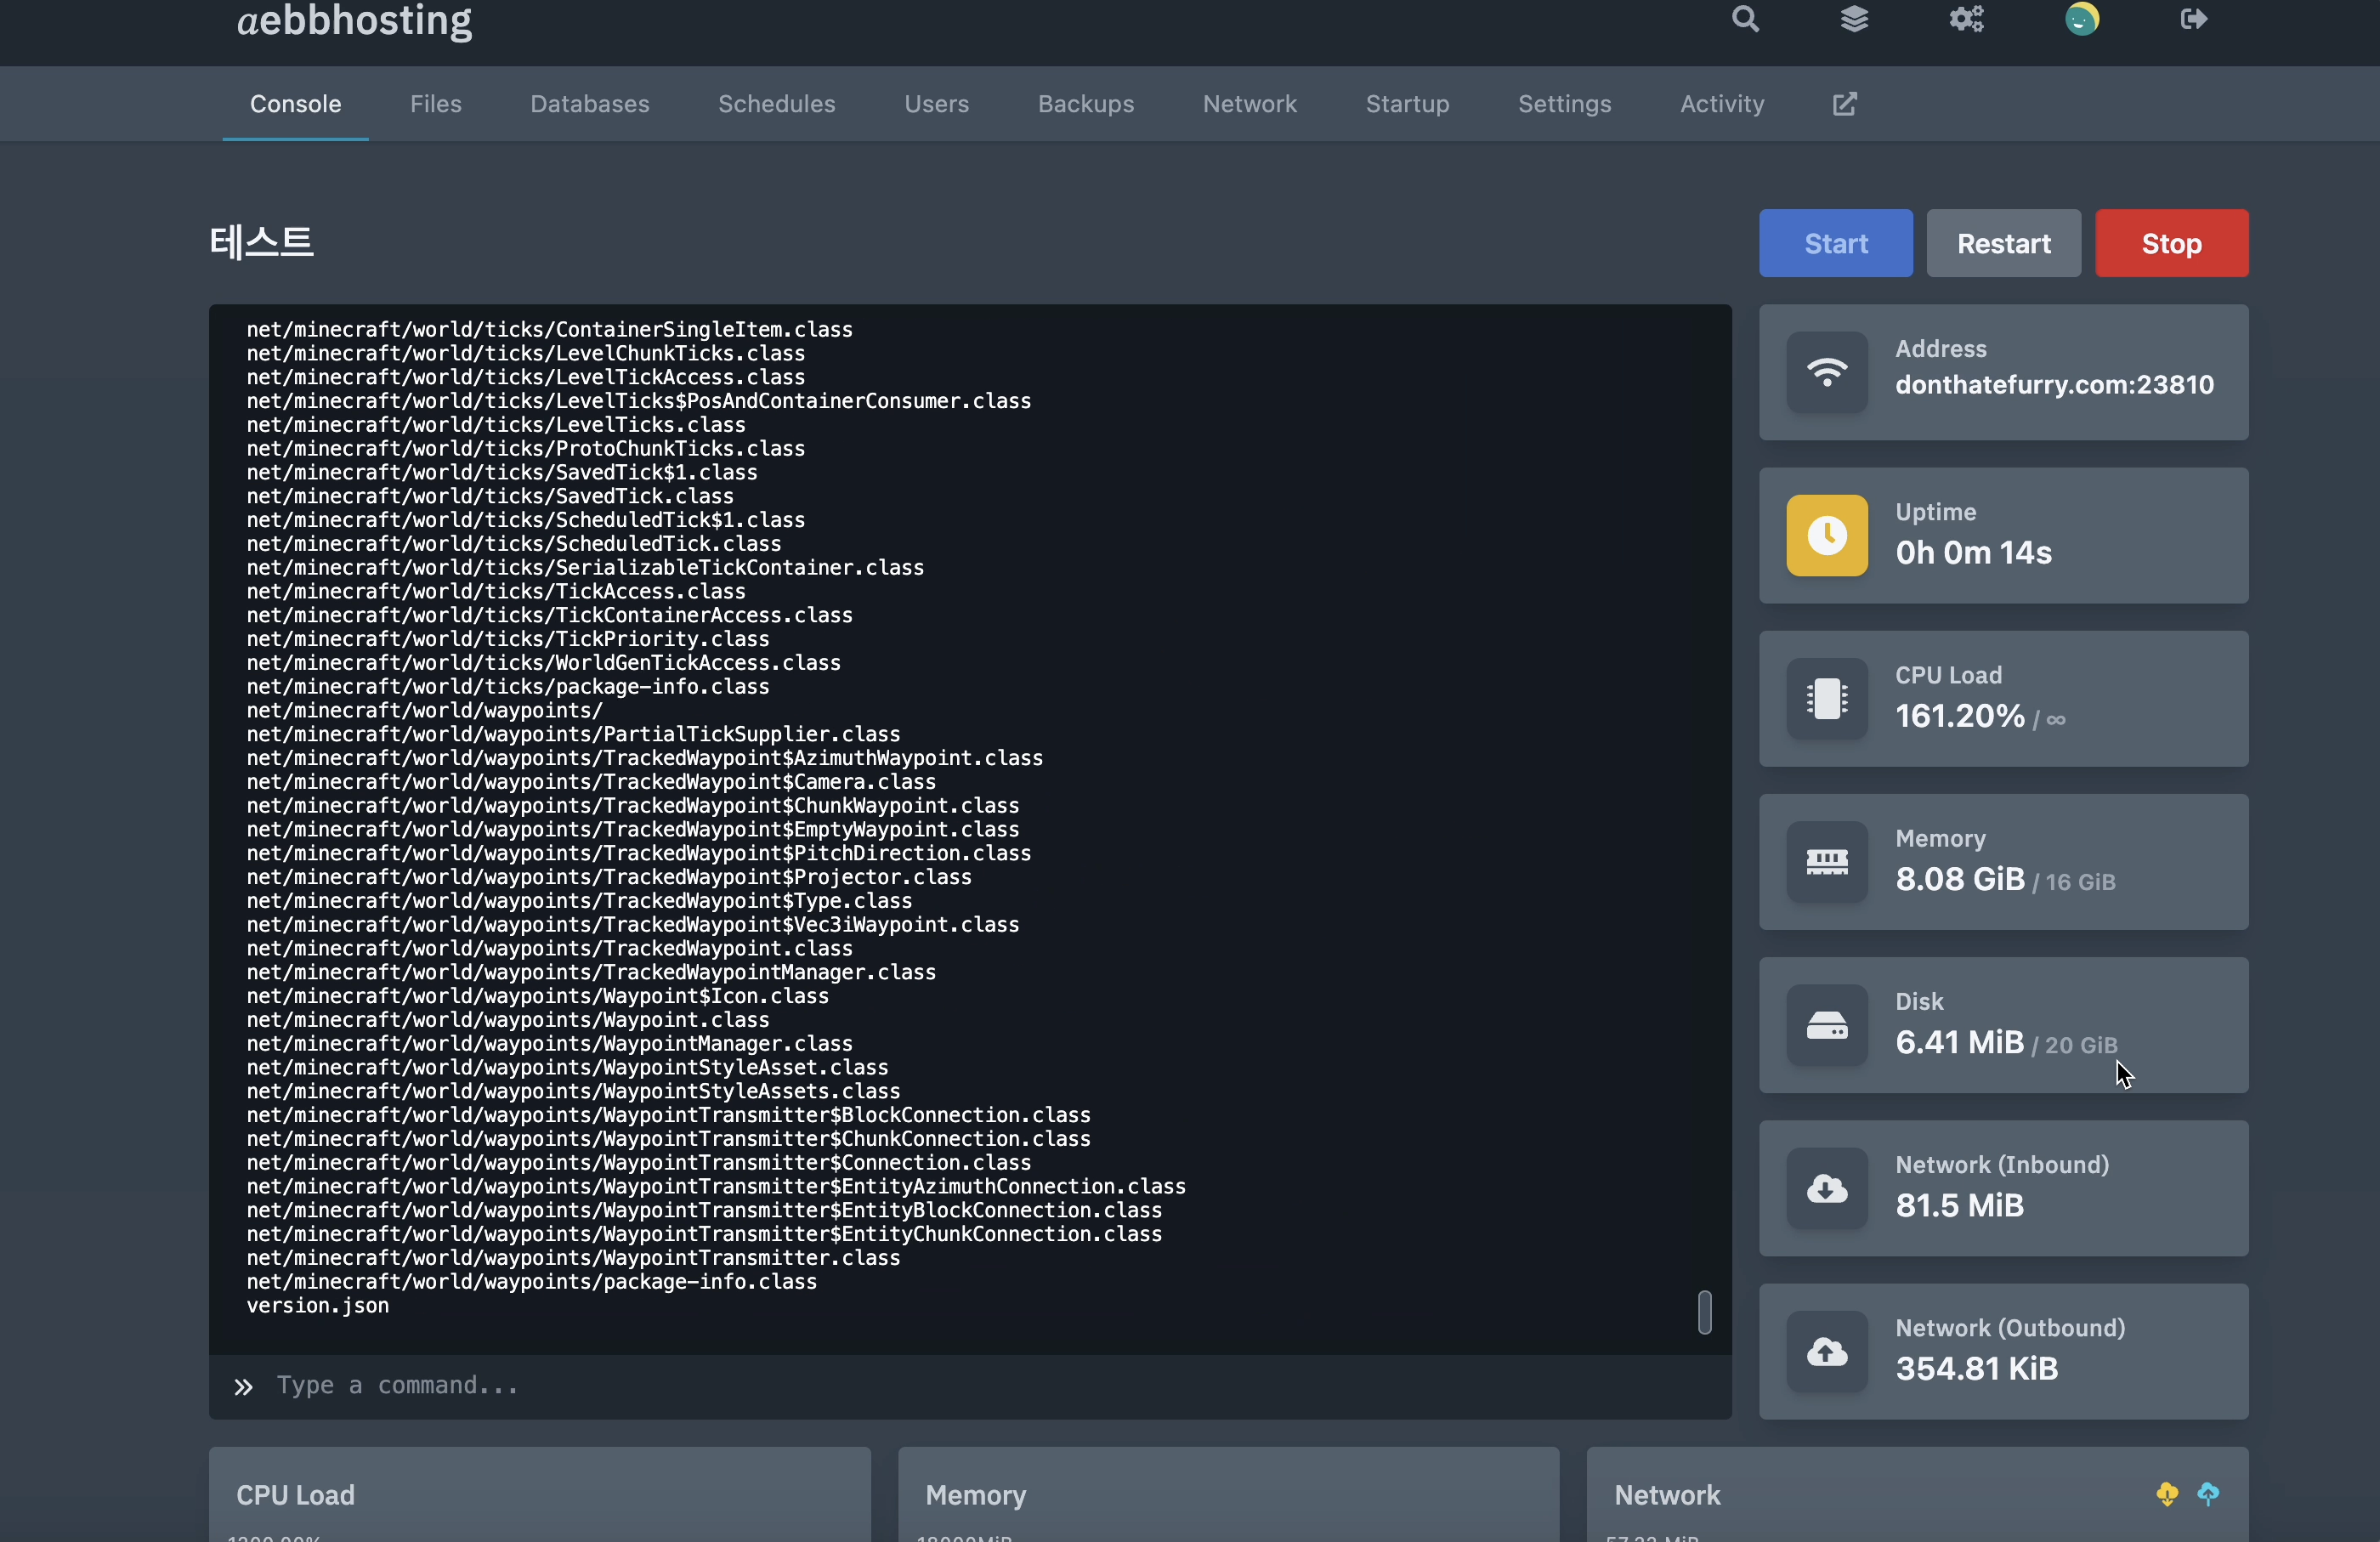This screenshot has width=2380, height=1542.
Task: Open the servers layers icon in header
Action: click(1854, 19)
